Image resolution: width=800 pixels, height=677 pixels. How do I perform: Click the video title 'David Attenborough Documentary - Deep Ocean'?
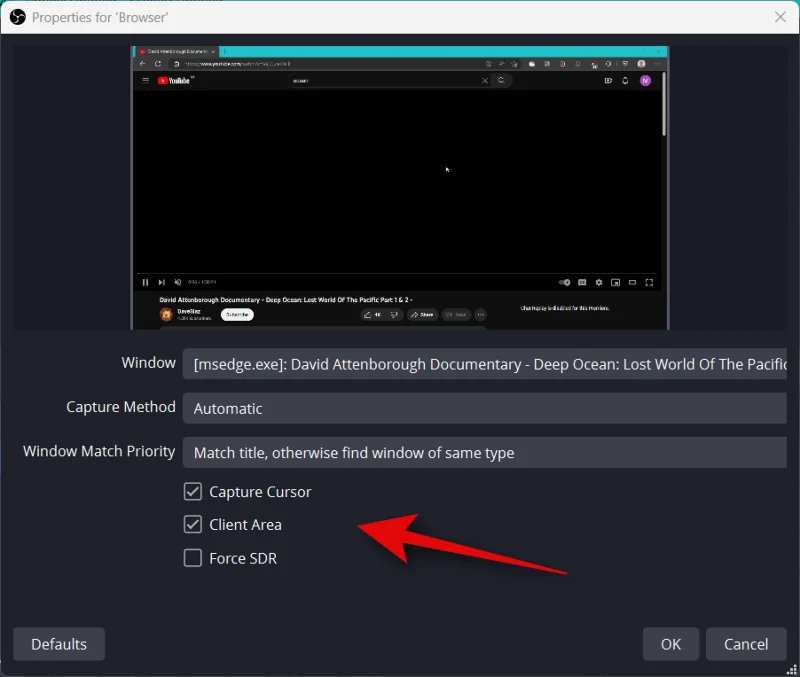pos(286,300)
